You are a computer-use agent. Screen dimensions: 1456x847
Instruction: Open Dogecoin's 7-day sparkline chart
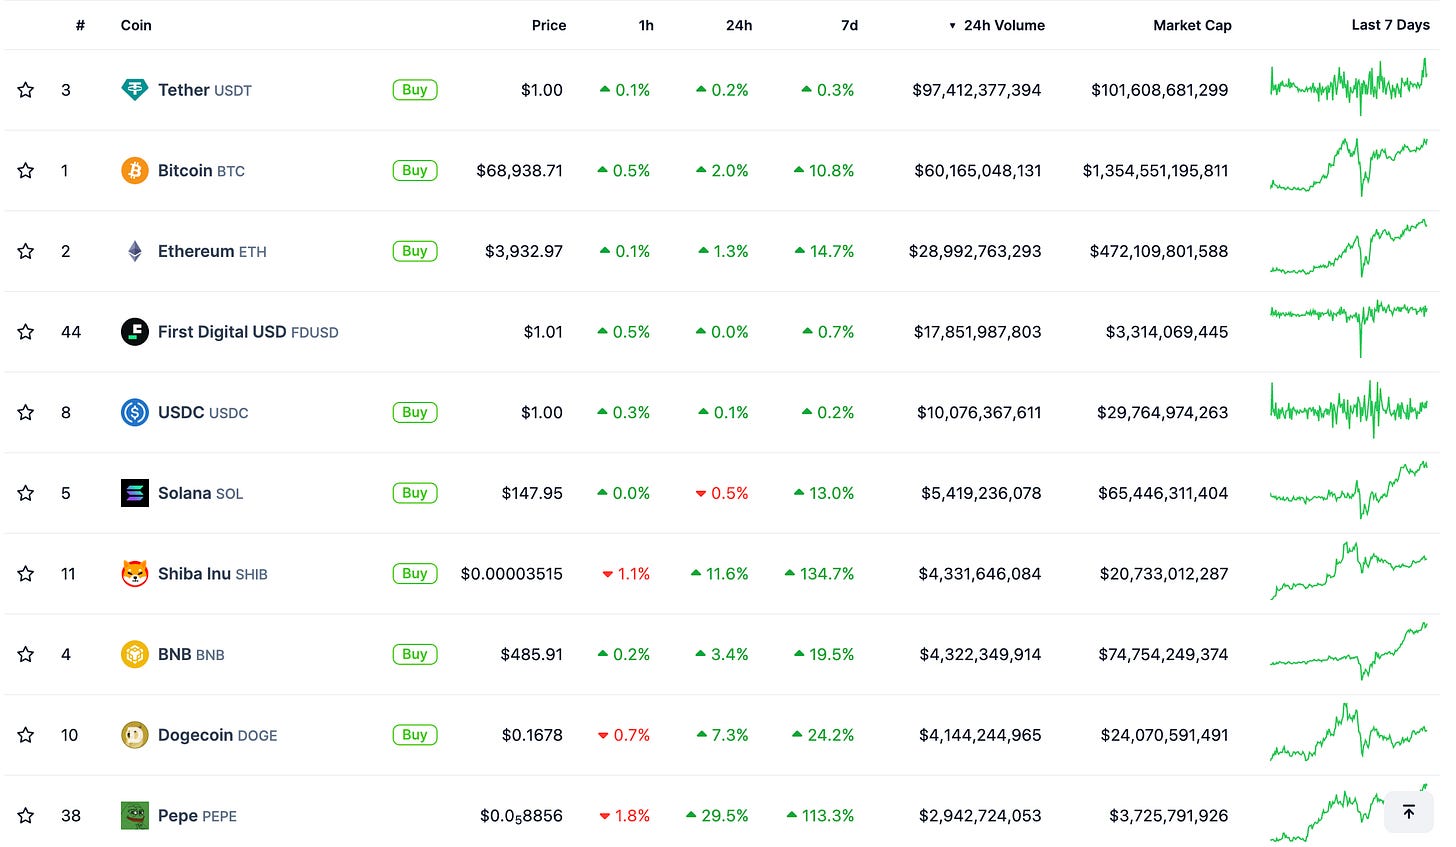pos(1349,732)
